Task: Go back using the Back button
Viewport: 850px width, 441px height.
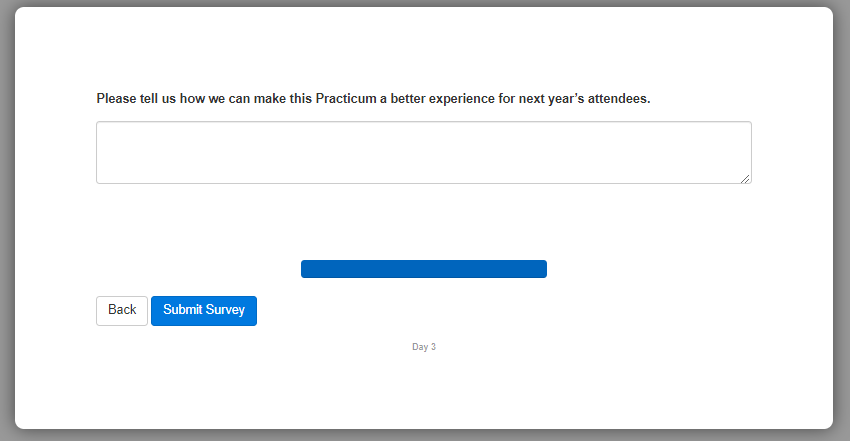Action: click(x=122, y=311)
